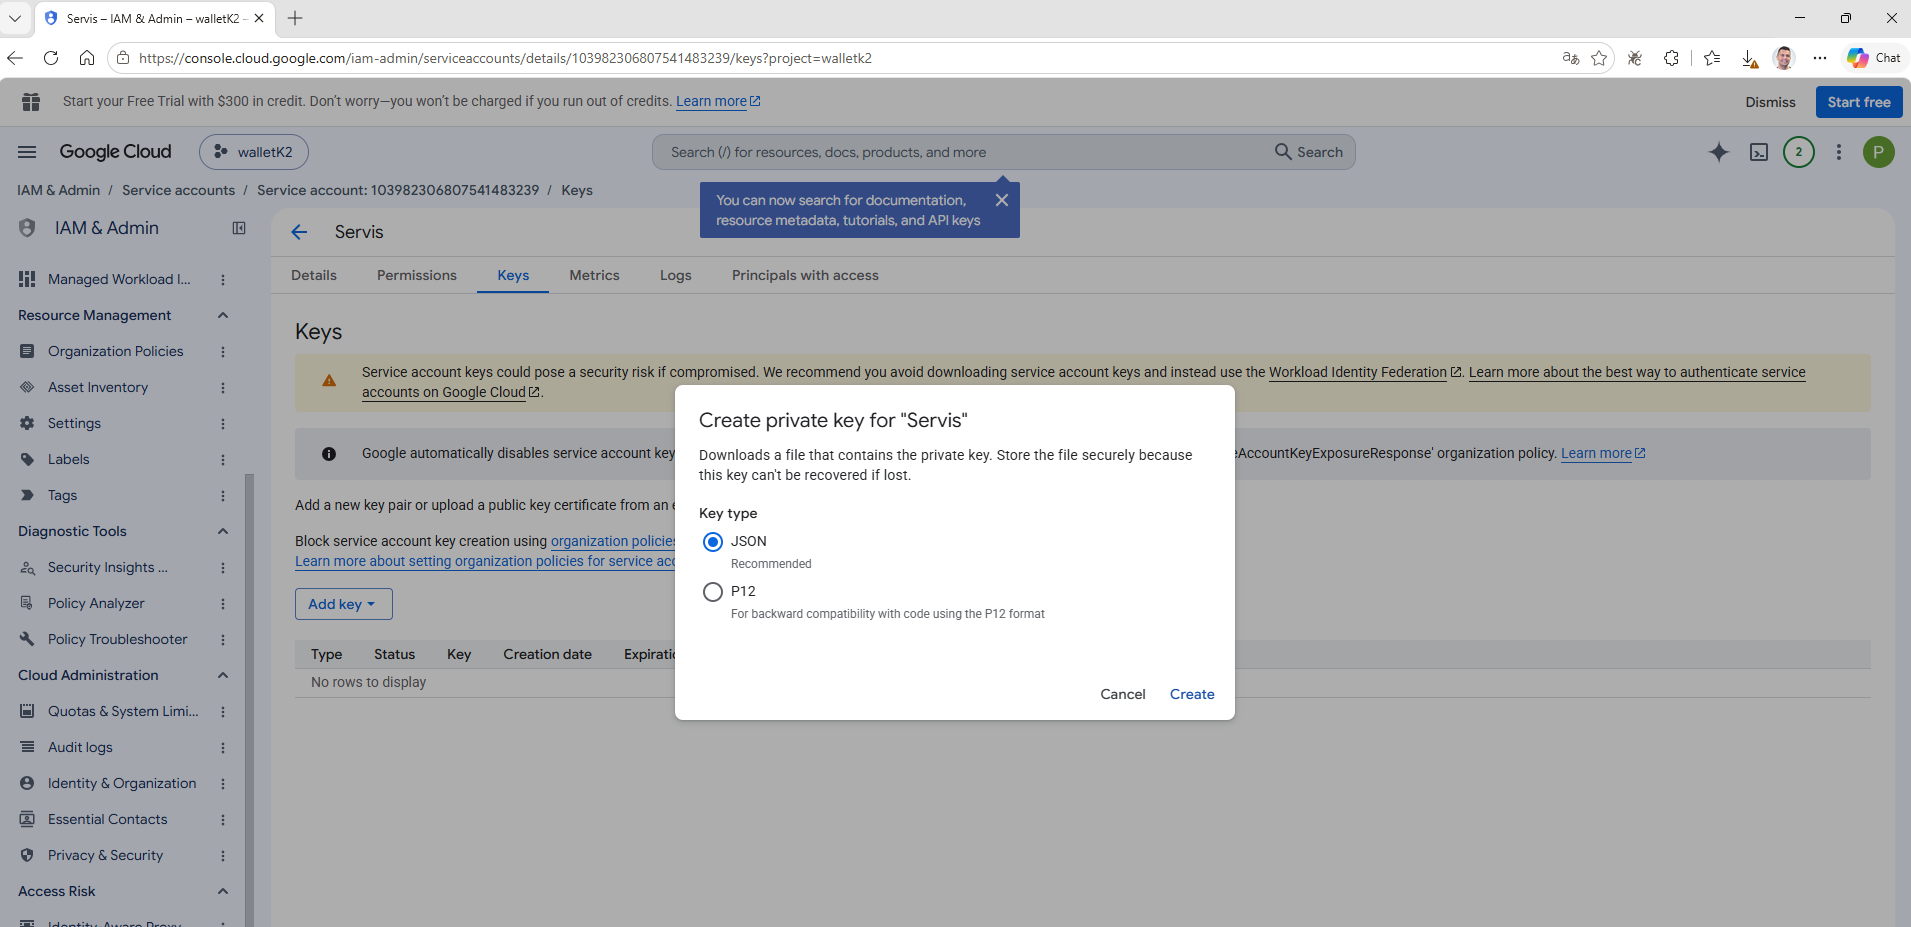Select the P12 key type

[713, 592]
